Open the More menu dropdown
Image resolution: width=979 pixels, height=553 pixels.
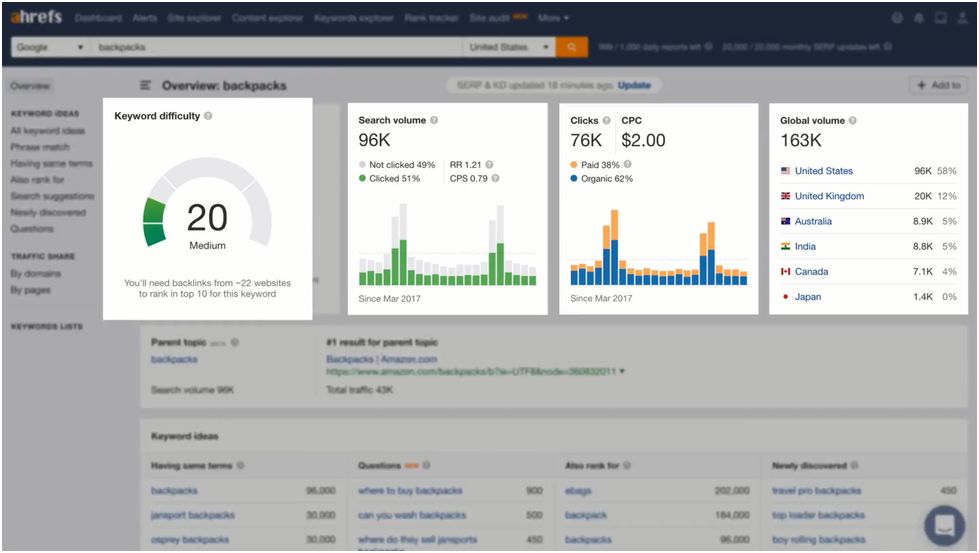tap(553, 18)
